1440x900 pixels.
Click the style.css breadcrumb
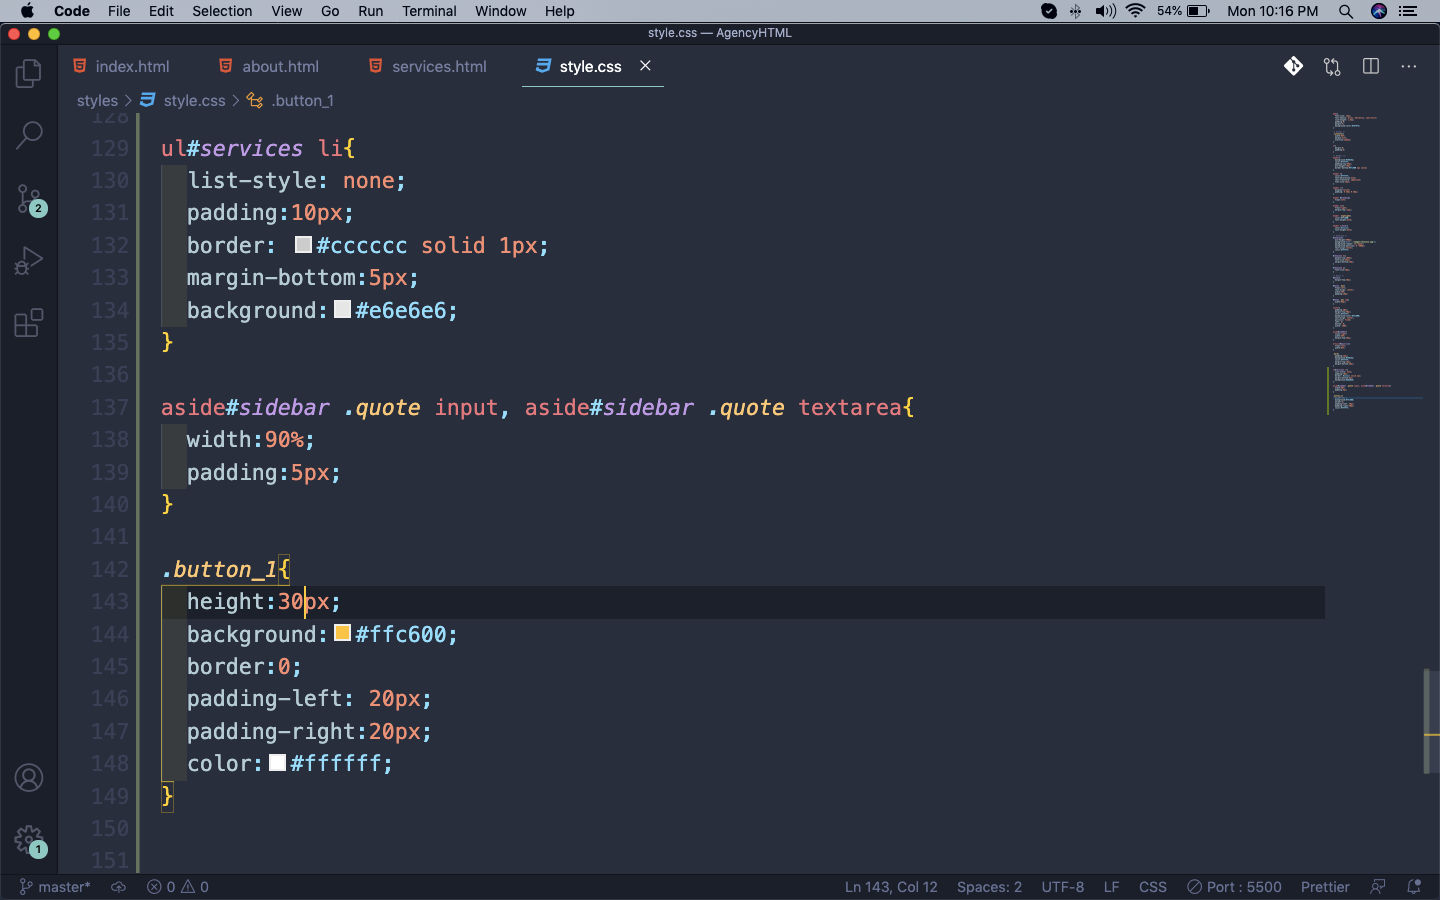(183, 101)
